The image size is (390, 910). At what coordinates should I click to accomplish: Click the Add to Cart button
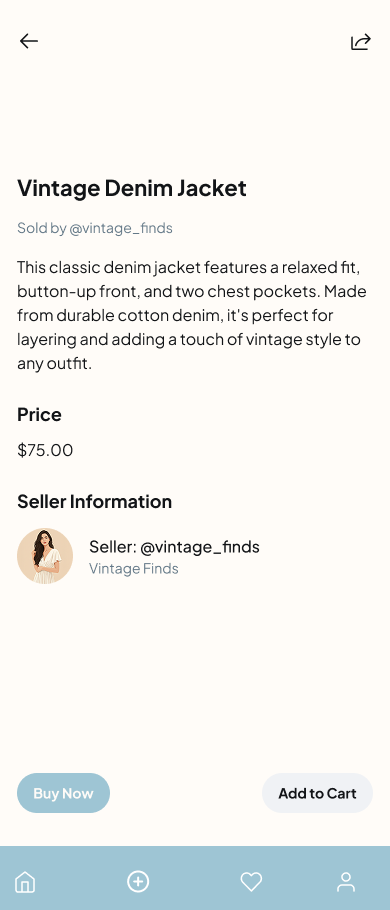(x=317, y=793)
